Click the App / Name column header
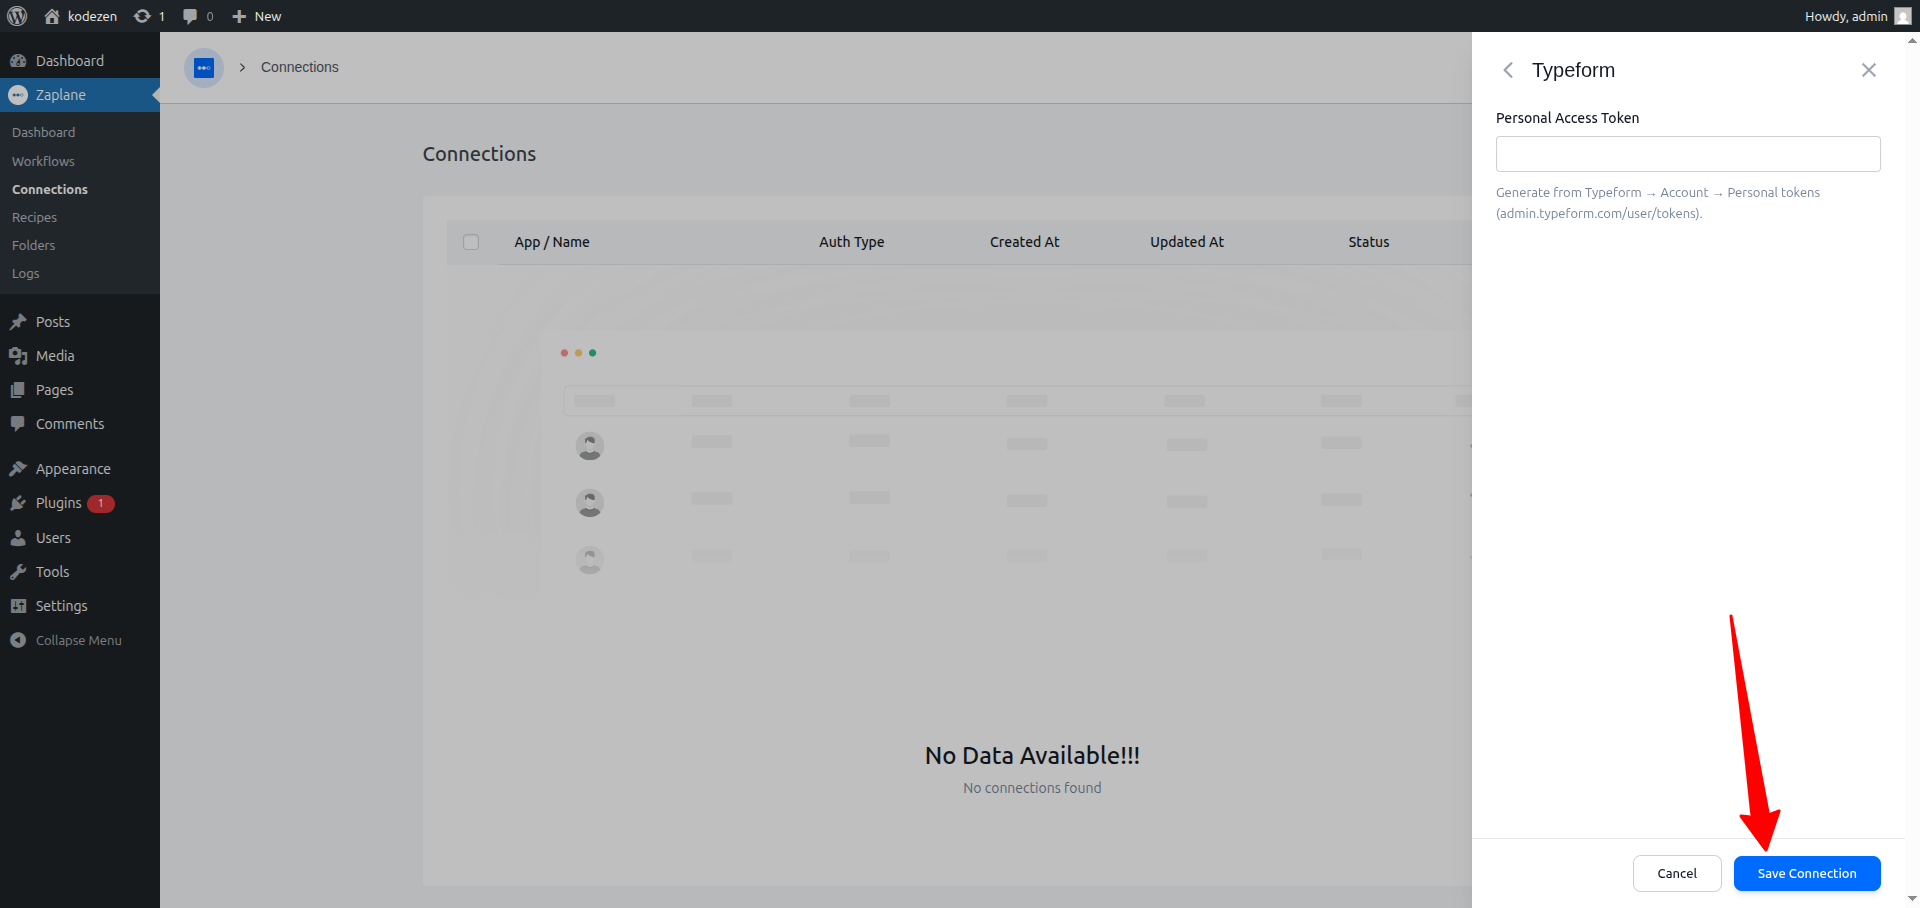This screenshot has height=908, width=1920. pos(552,242)
